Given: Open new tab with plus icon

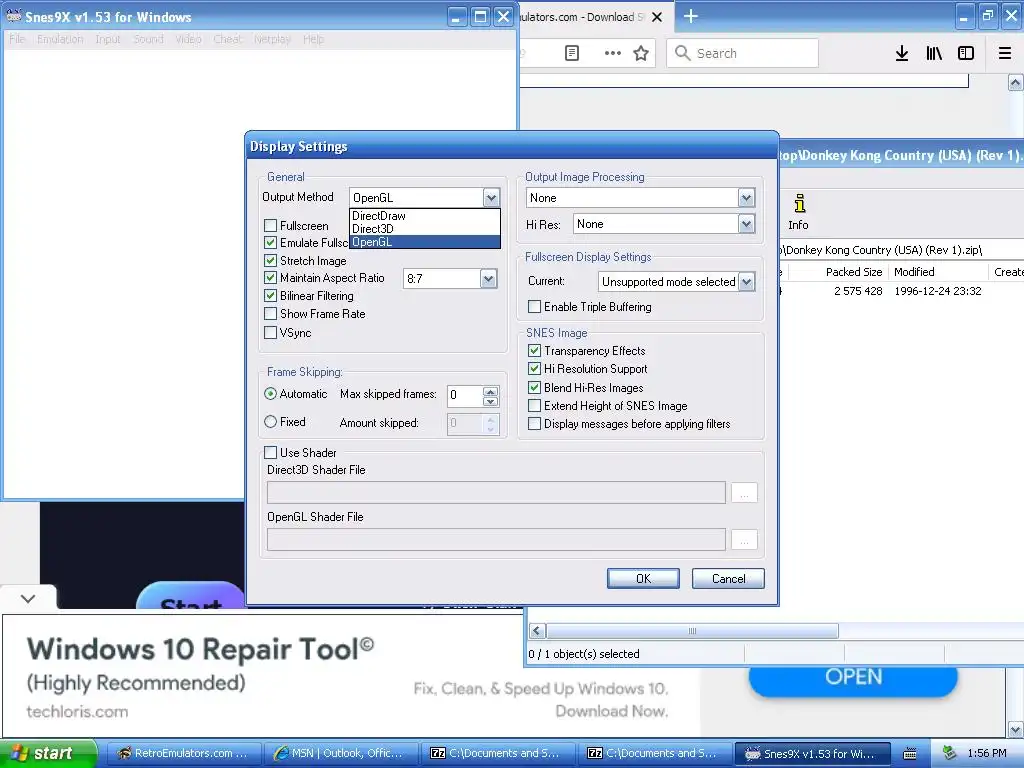Looking at the screenshot, I should (x=690, y=16).
